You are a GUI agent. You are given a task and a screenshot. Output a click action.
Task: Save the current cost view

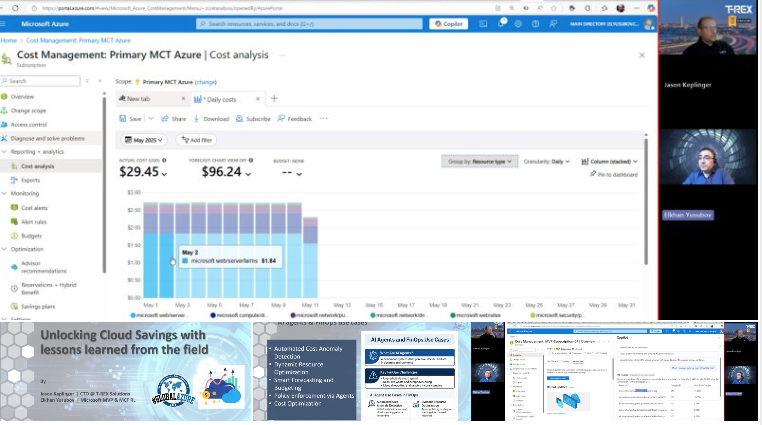pos(130,119)
